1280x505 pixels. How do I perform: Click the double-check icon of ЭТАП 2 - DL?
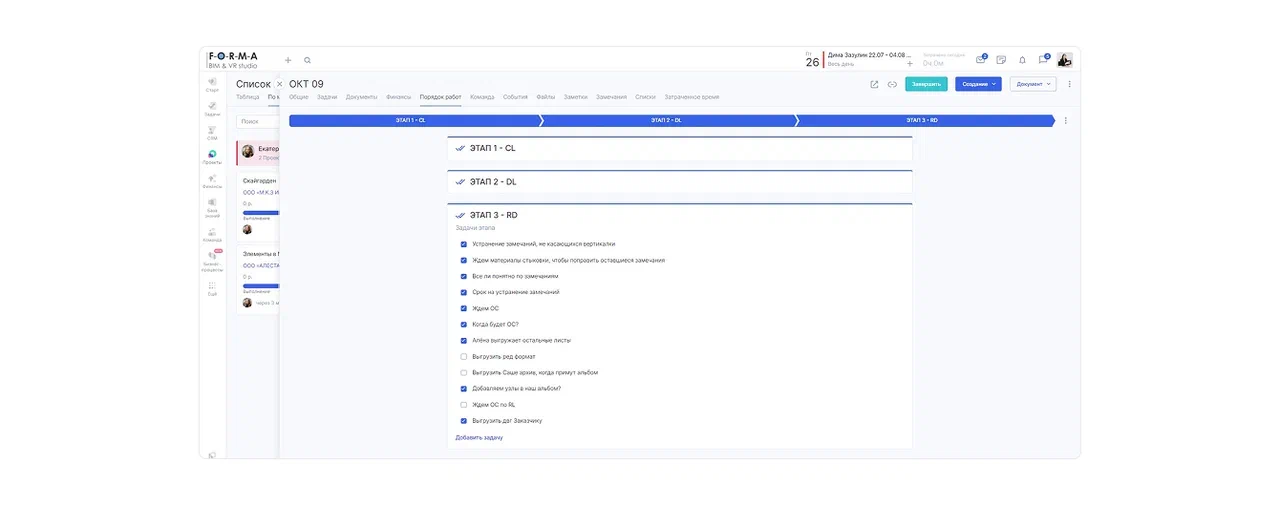(460, 182)
